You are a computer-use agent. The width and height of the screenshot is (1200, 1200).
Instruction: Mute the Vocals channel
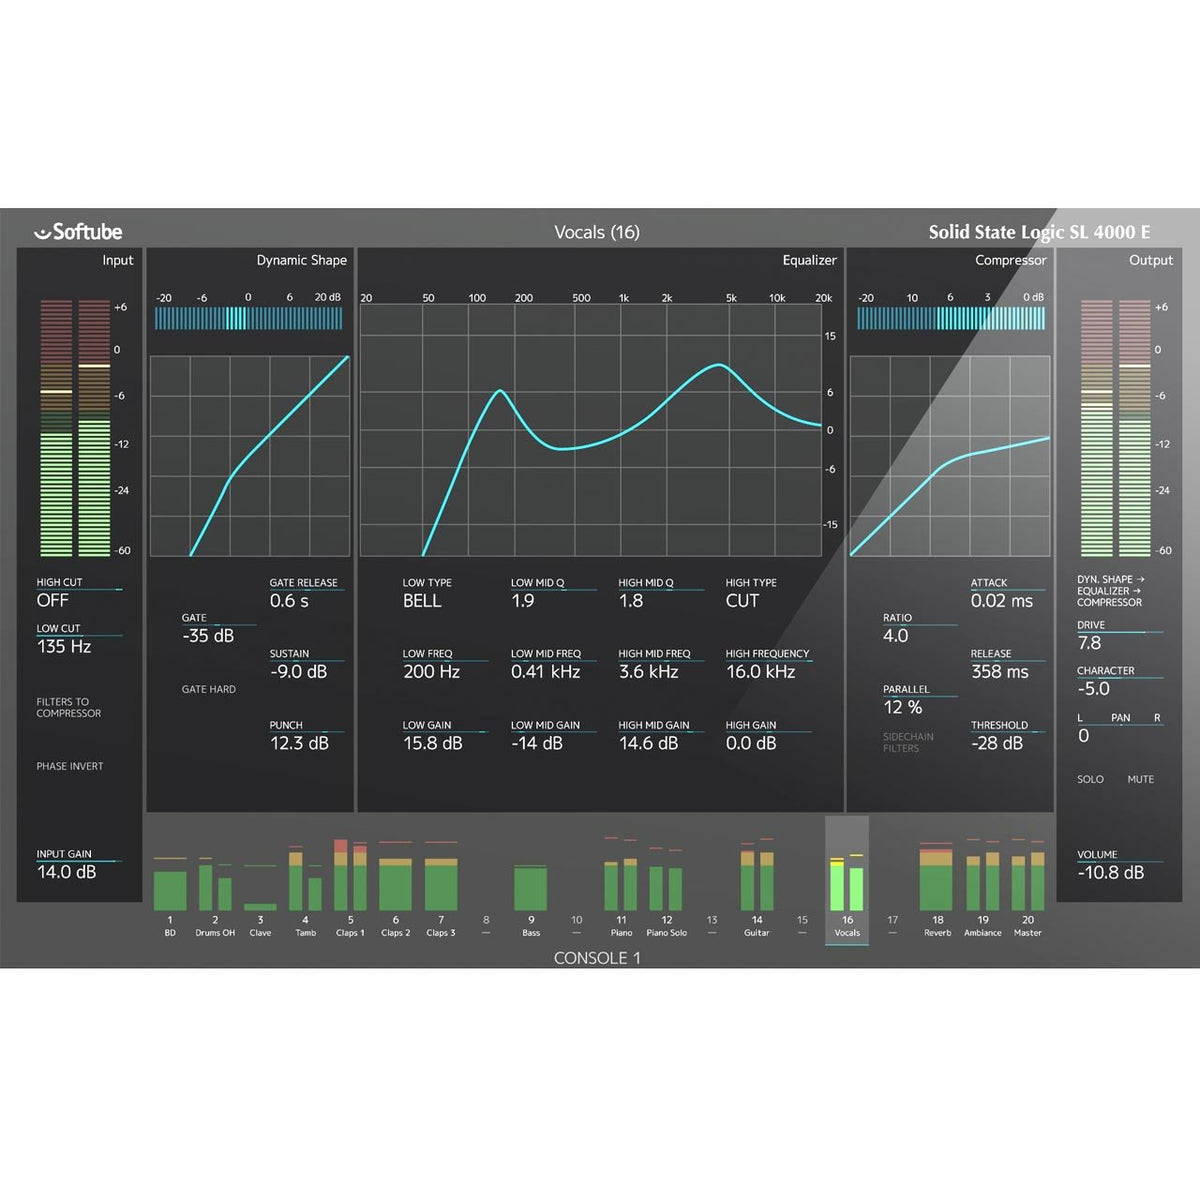tap(1141, 779)
